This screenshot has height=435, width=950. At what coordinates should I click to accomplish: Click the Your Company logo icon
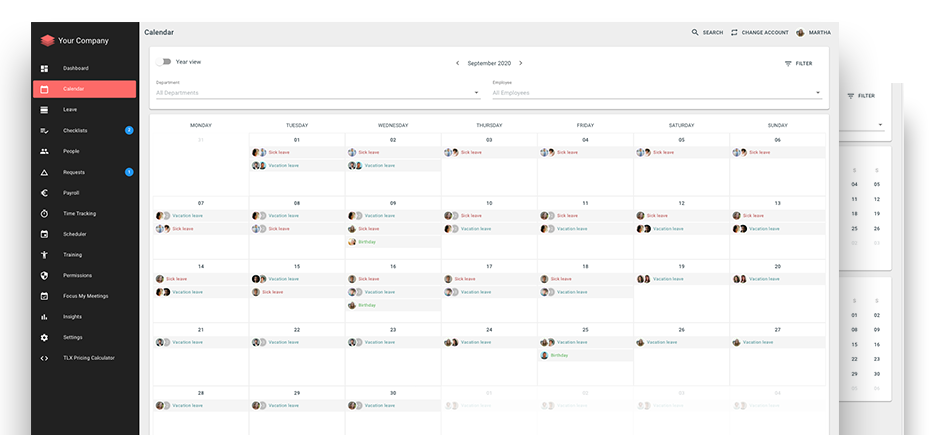[47, 41]
